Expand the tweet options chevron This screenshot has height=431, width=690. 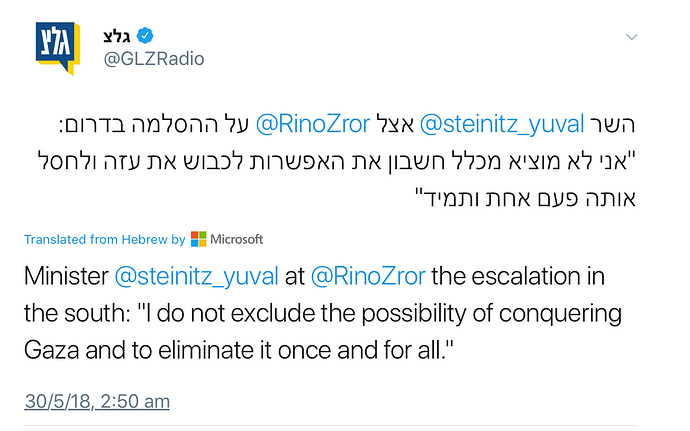click(631, 37)
